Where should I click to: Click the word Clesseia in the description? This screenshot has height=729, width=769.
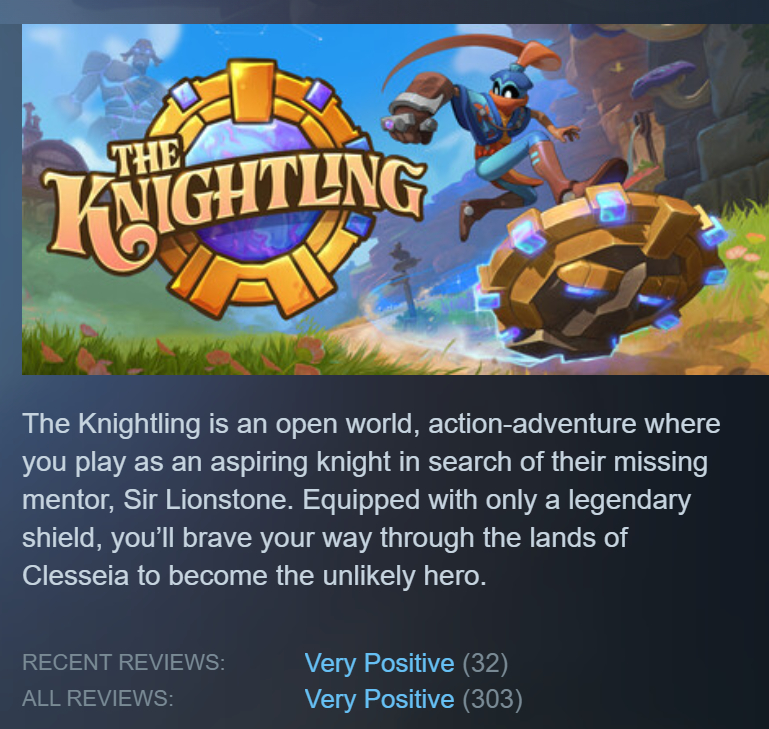[76, 575]
